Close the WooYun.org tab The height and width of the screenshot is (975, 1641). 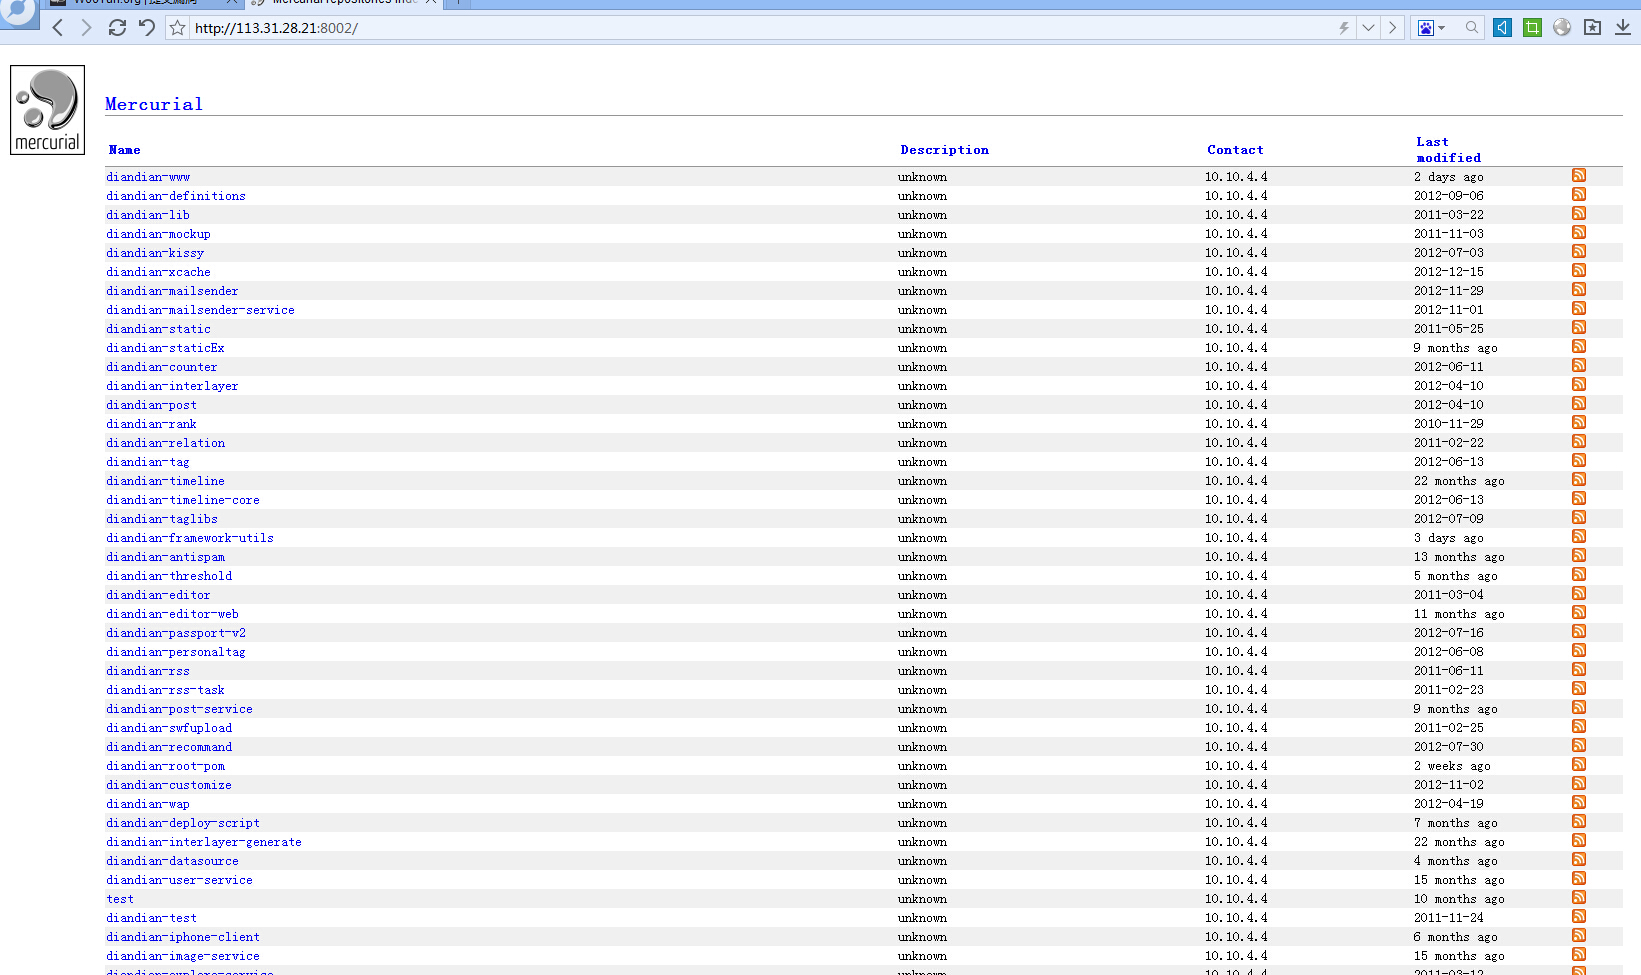click(x=232, y=3)
